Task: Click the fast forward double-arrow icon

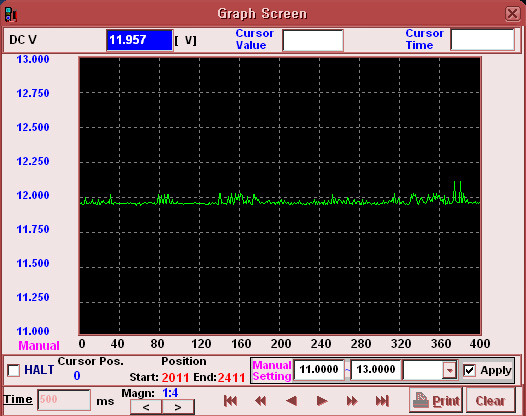Action: (352, 401)
